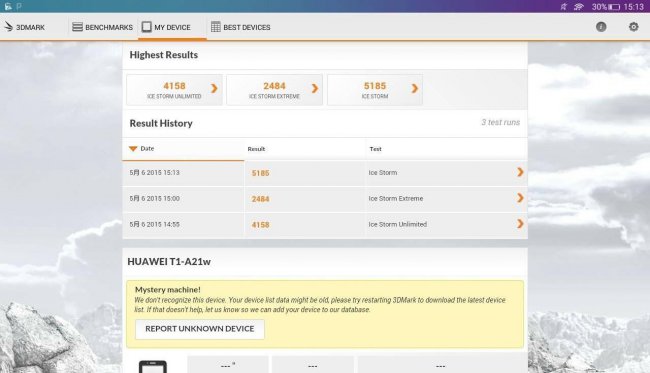Viewport: 650px width, 373px height.
Task: Select the 14:55 date entry
Action: pos(154,224)
